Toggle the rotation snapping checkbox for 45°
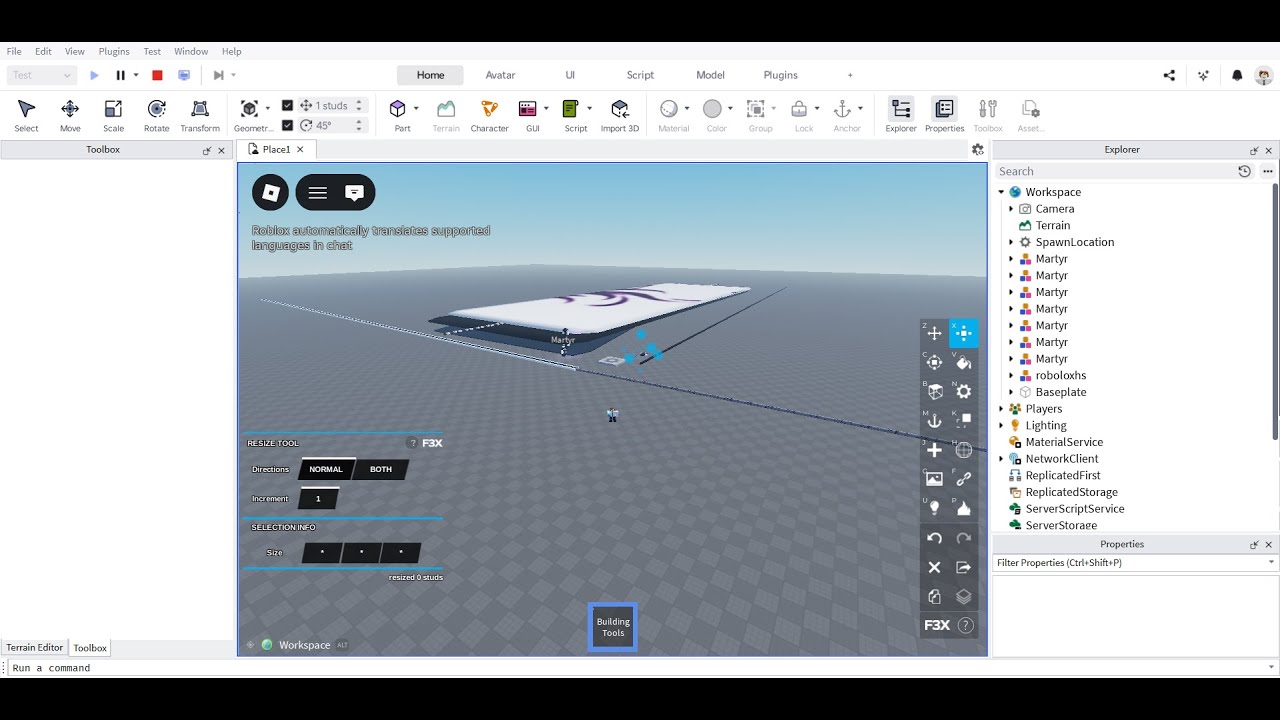Screen dimensions: 1280x720 [288, 125]
